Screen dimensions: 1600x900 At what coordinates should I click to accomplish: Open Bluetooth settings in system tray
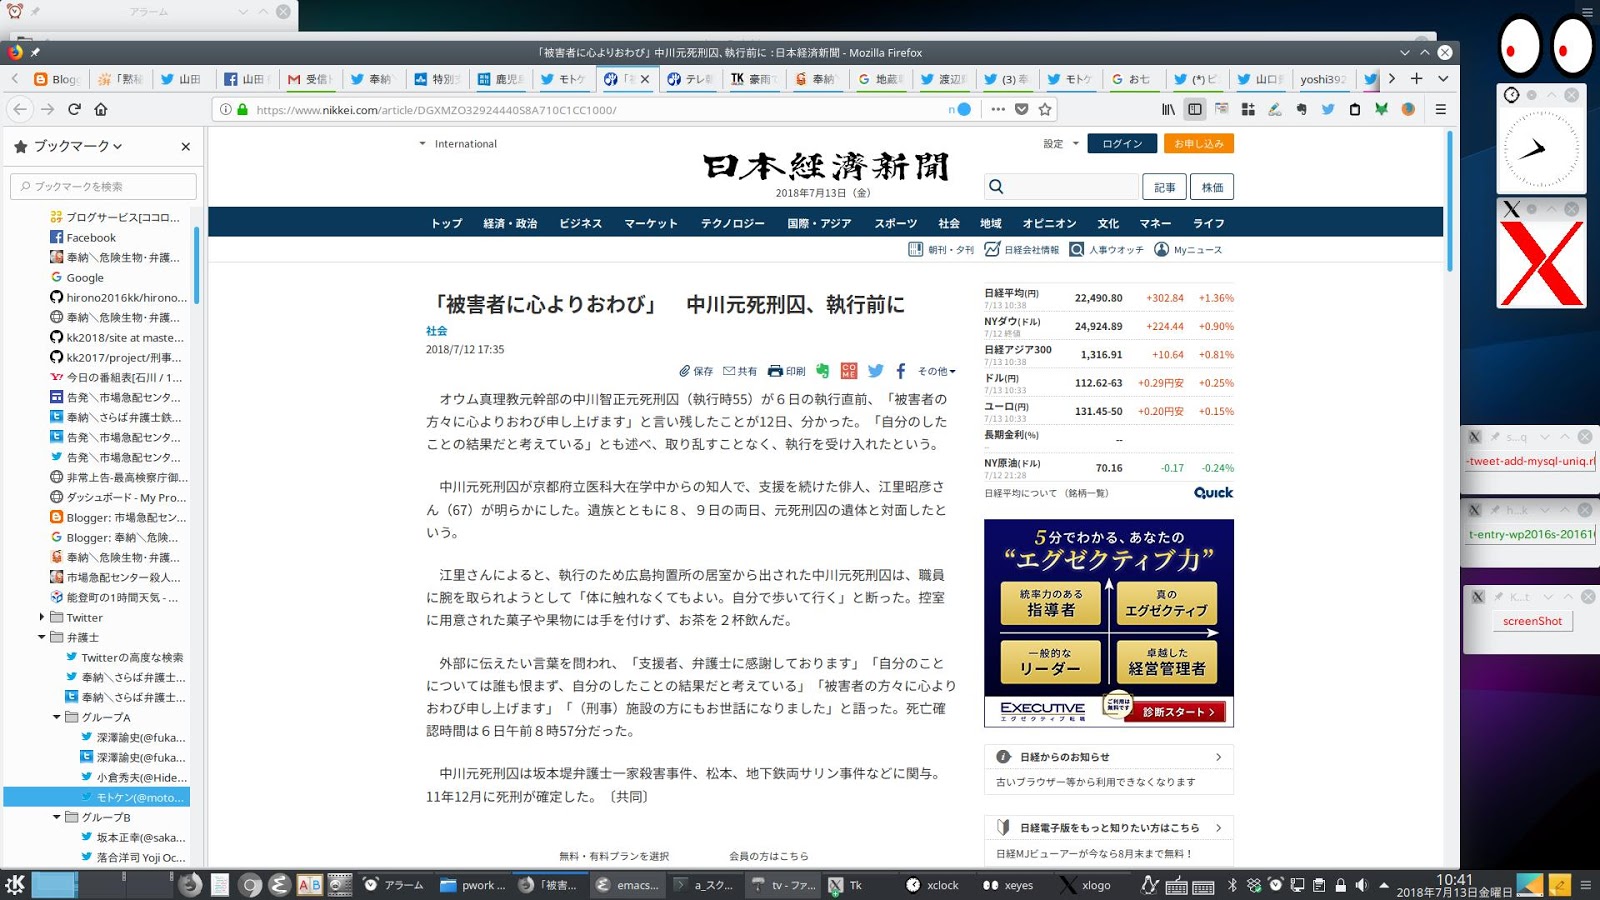1233,885
